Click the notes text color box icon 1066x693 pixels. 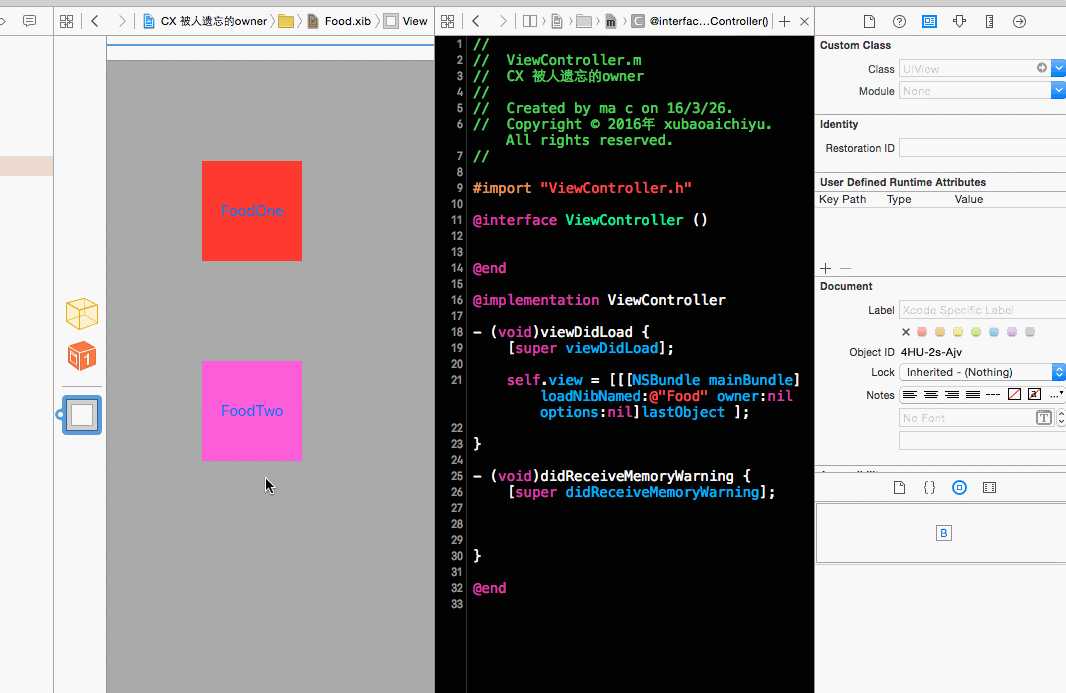point(1035,394)
